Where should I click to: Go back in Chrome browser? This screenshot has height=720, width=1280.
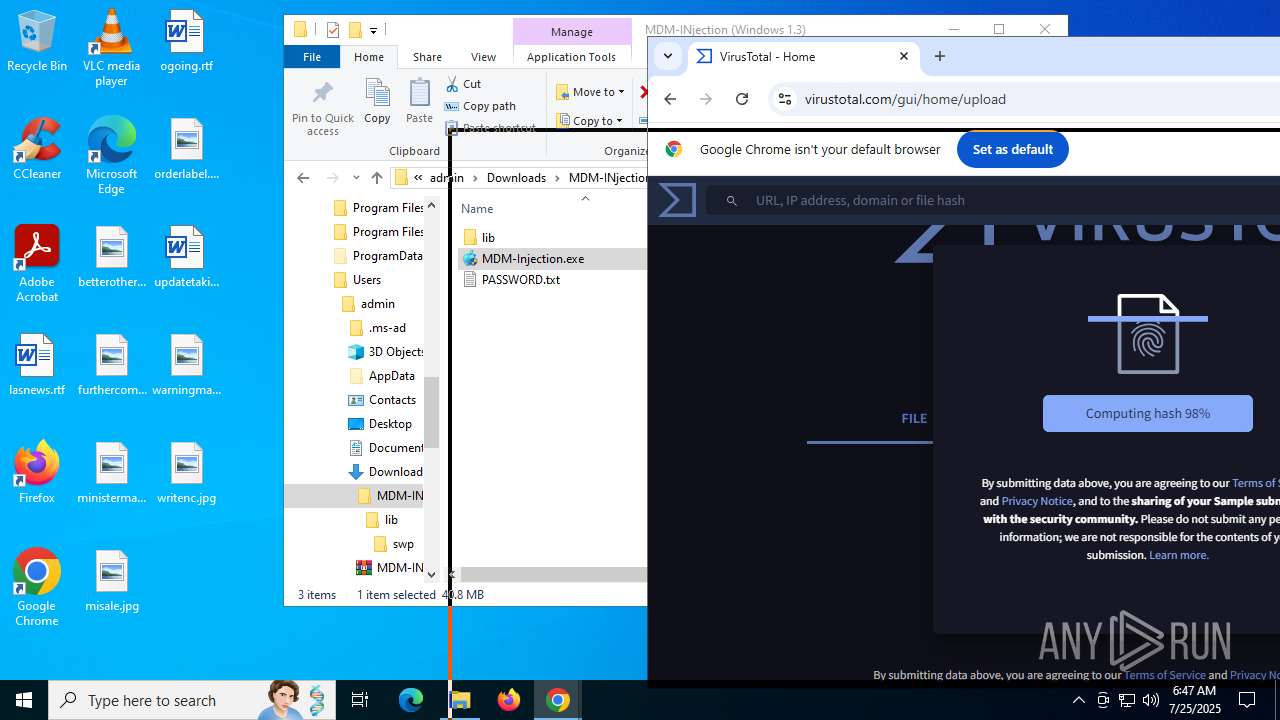(670, 99)
